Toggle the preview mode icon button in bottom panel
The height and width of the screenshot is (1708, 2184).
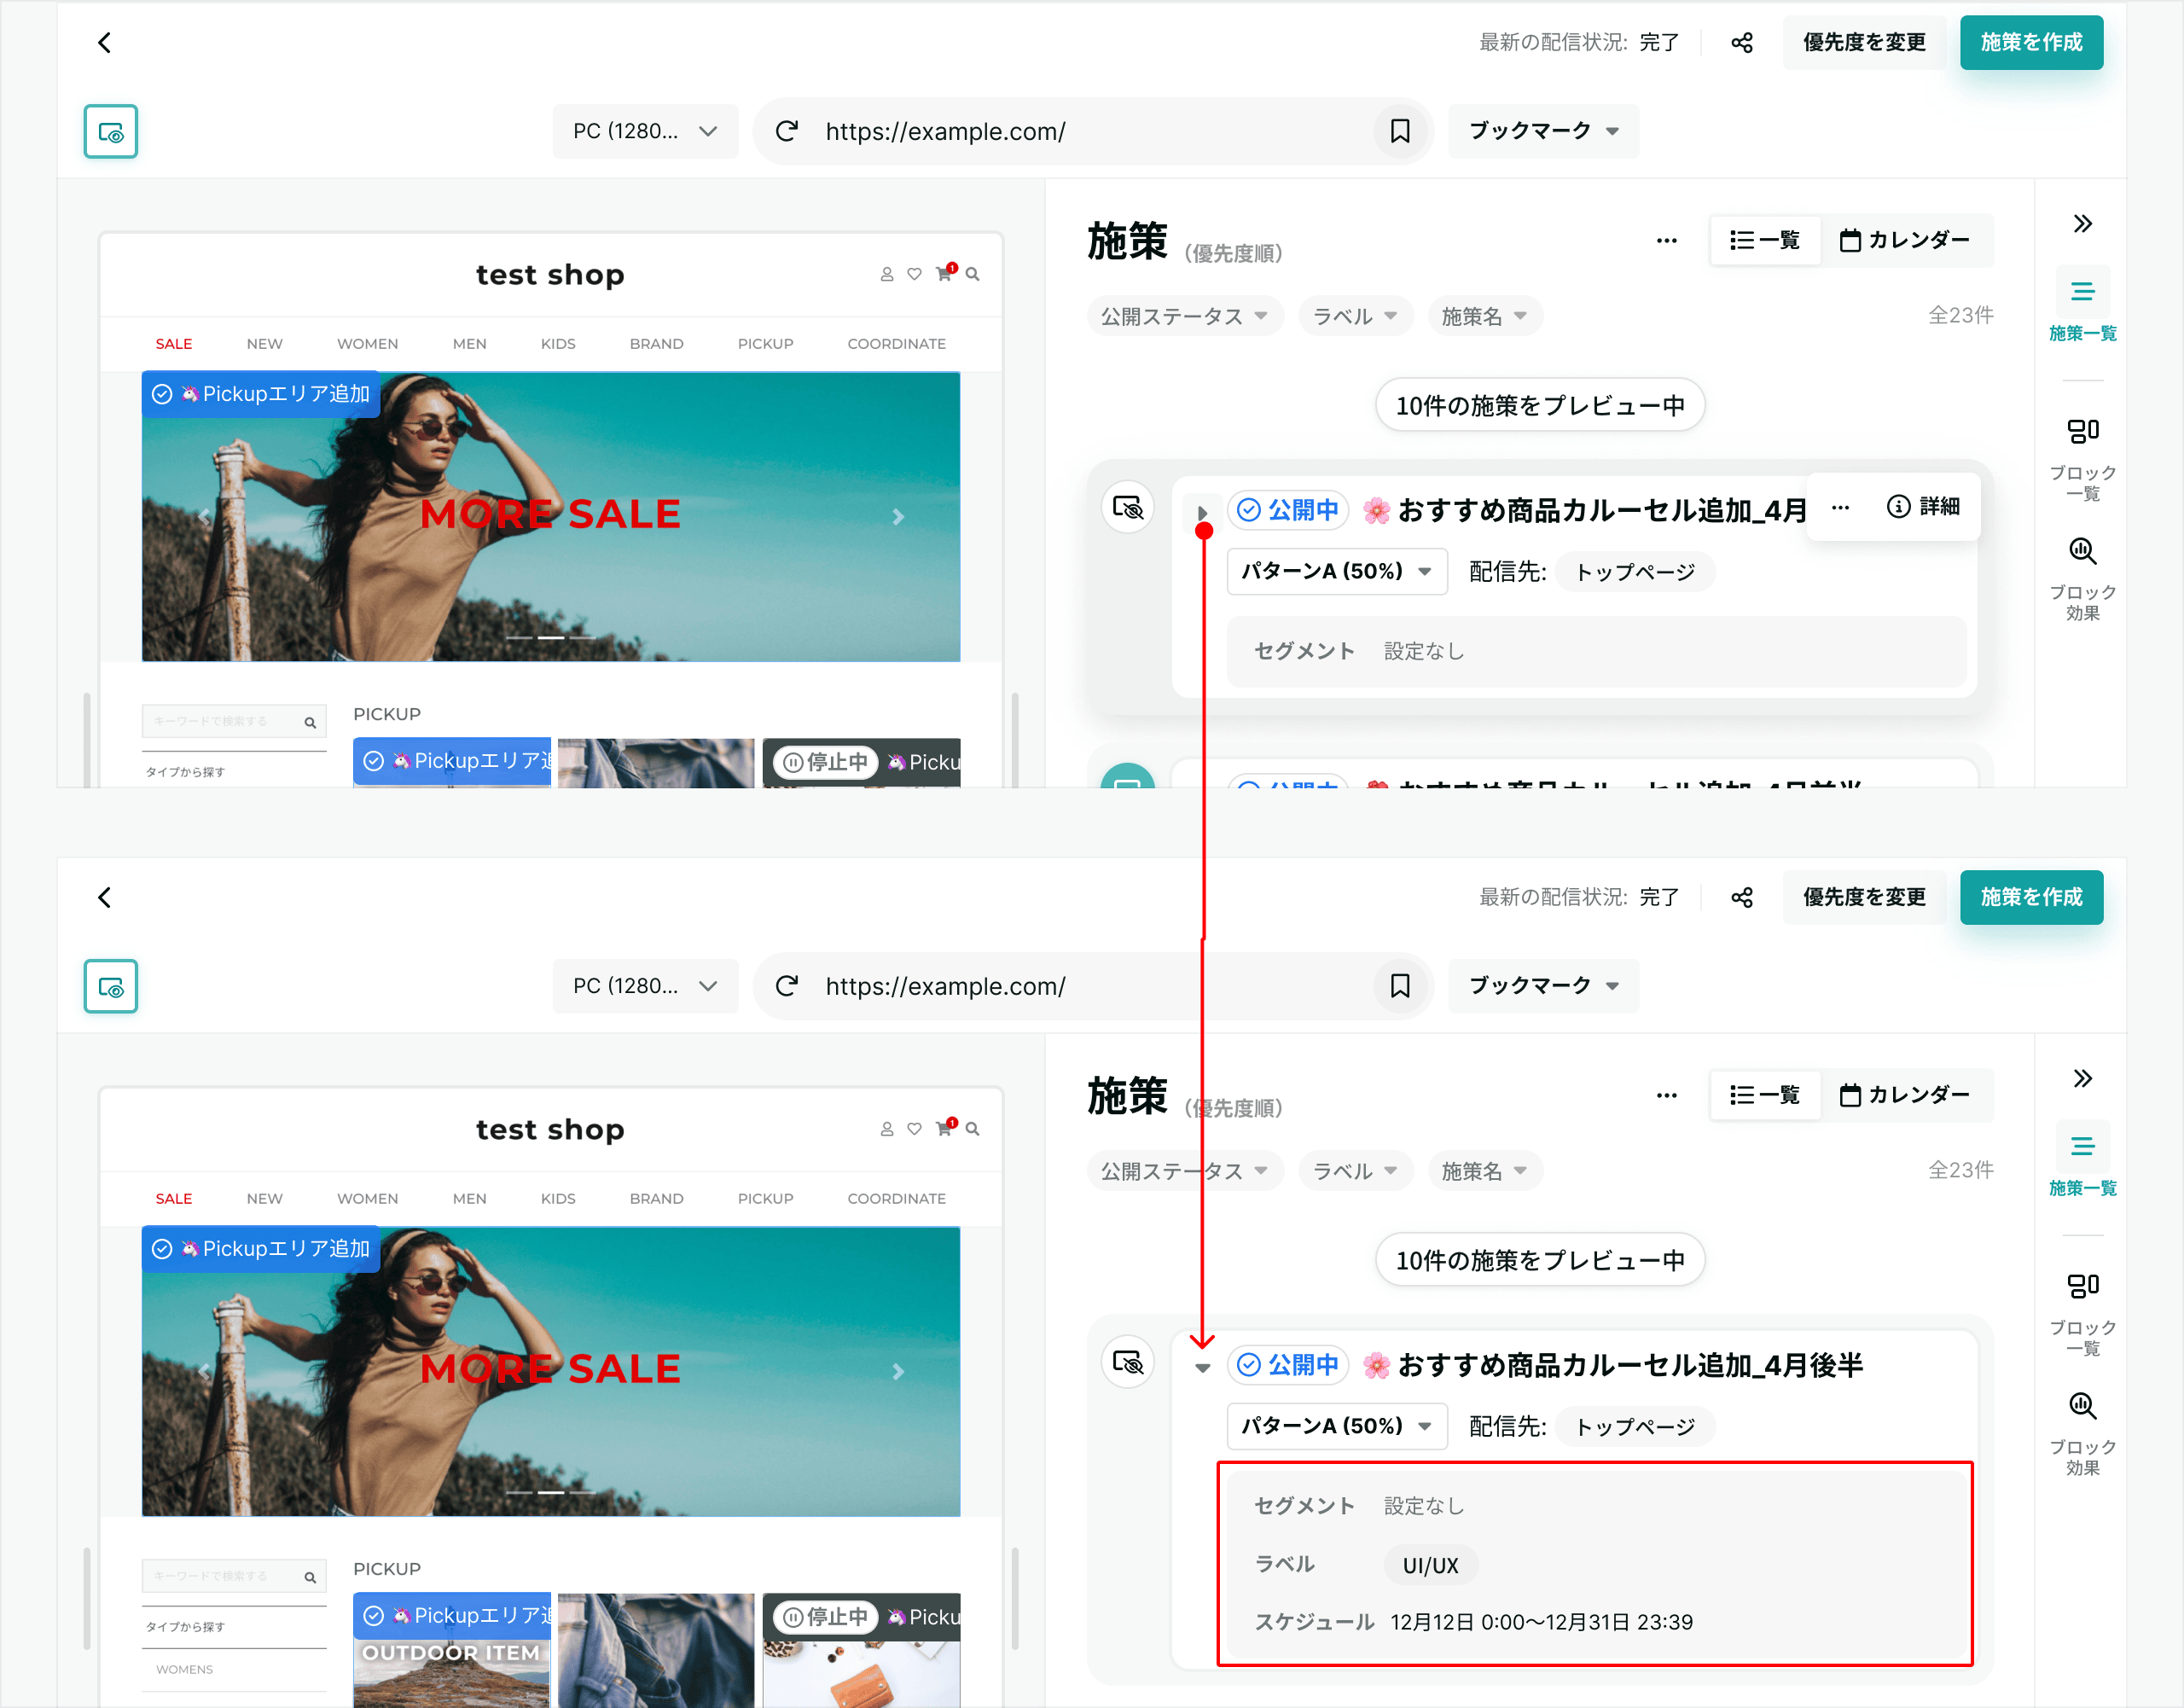pos(111,986)
